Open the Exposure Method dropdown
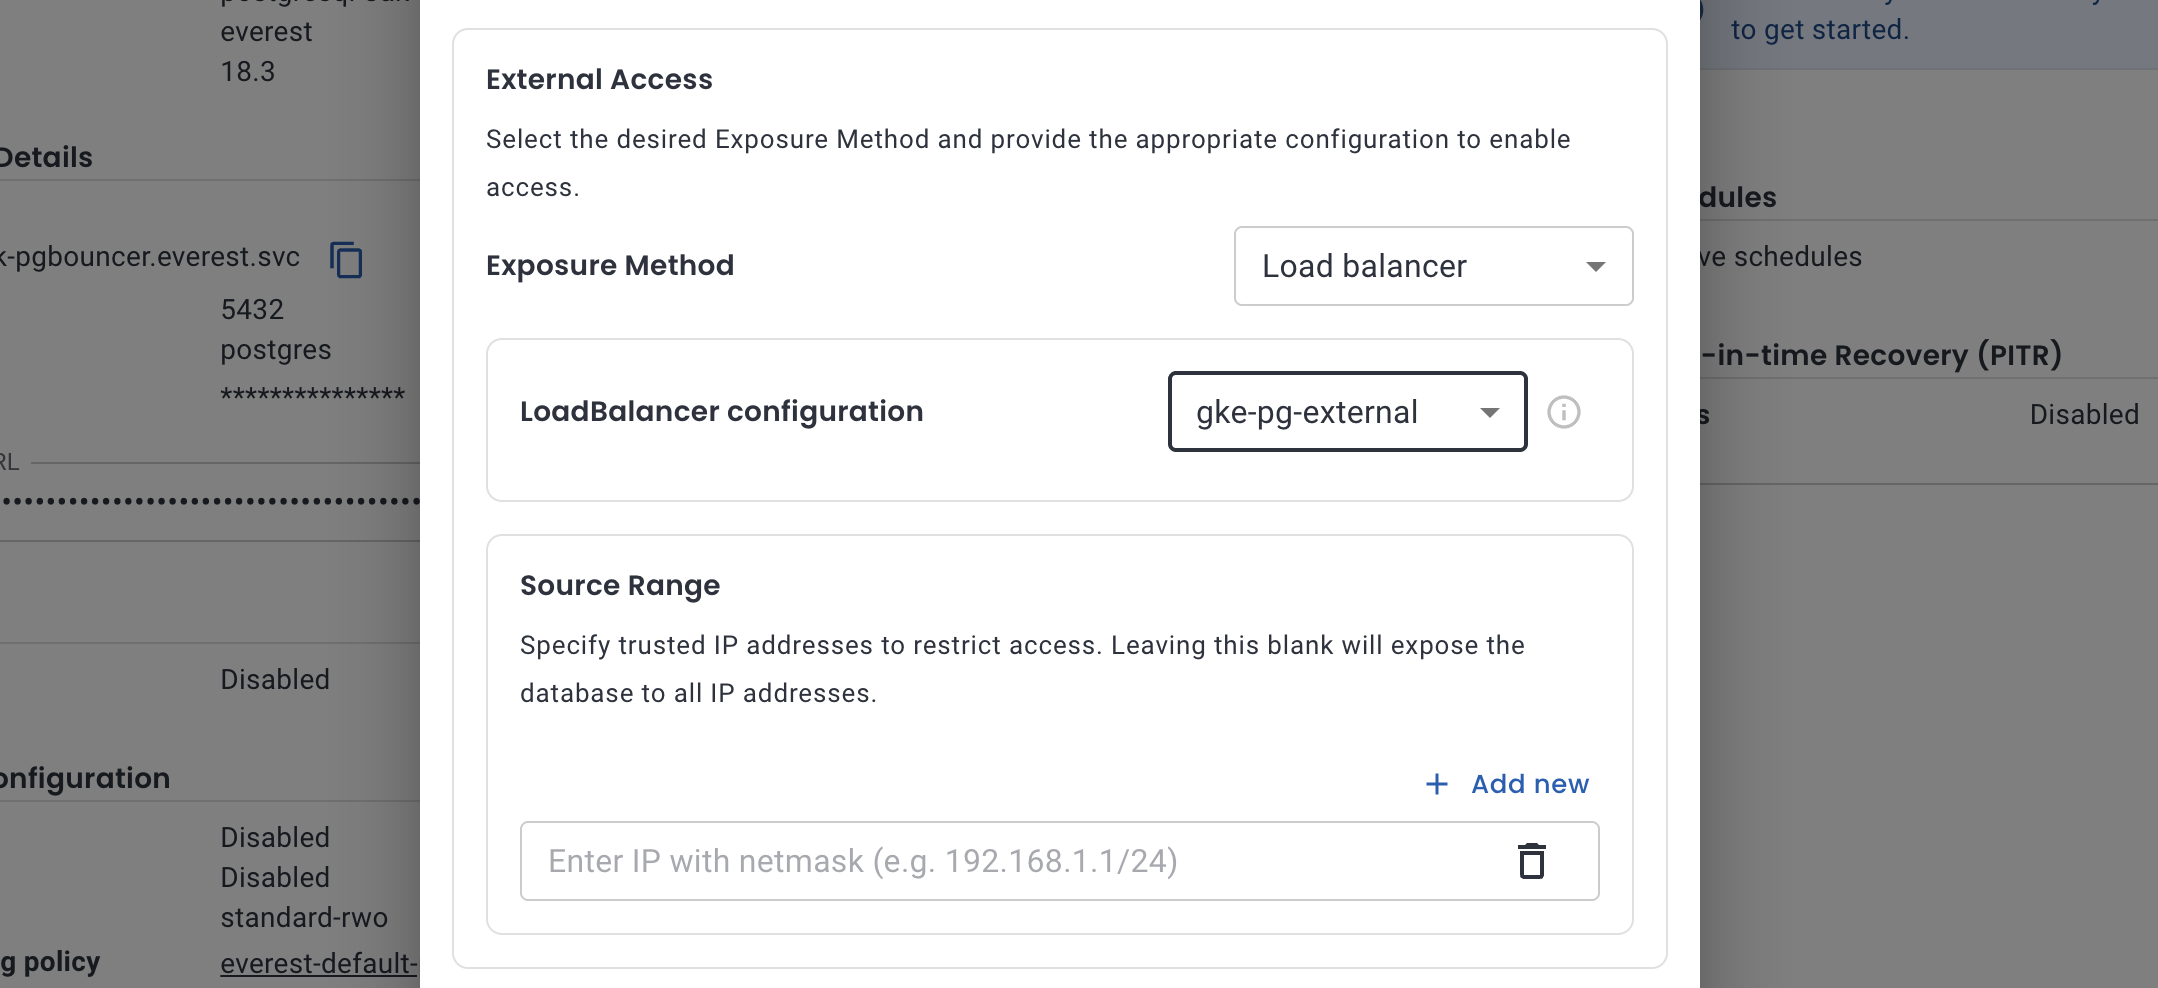Image resolution: width=2158 pixels, height=988 pixels. (1433, 266)
